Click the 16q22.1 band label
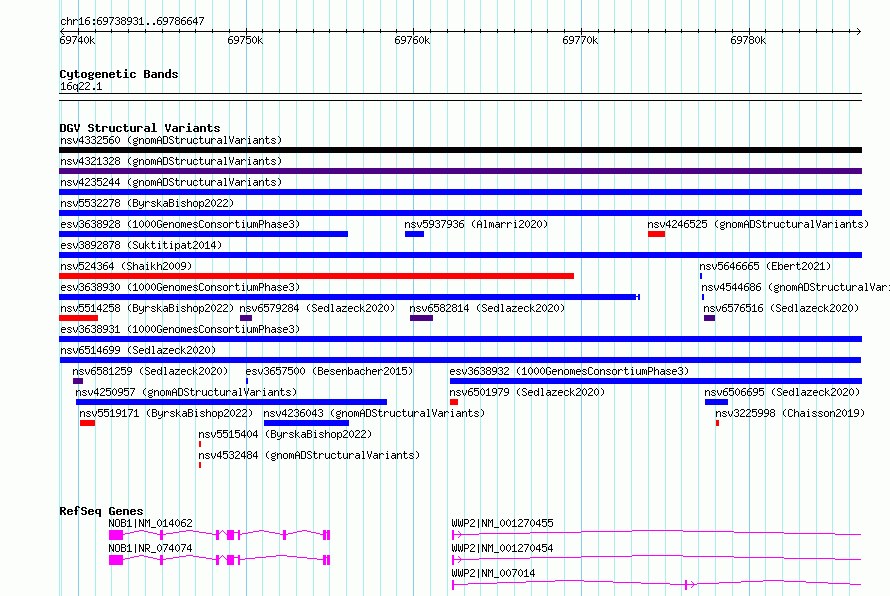 coord(81,86)
